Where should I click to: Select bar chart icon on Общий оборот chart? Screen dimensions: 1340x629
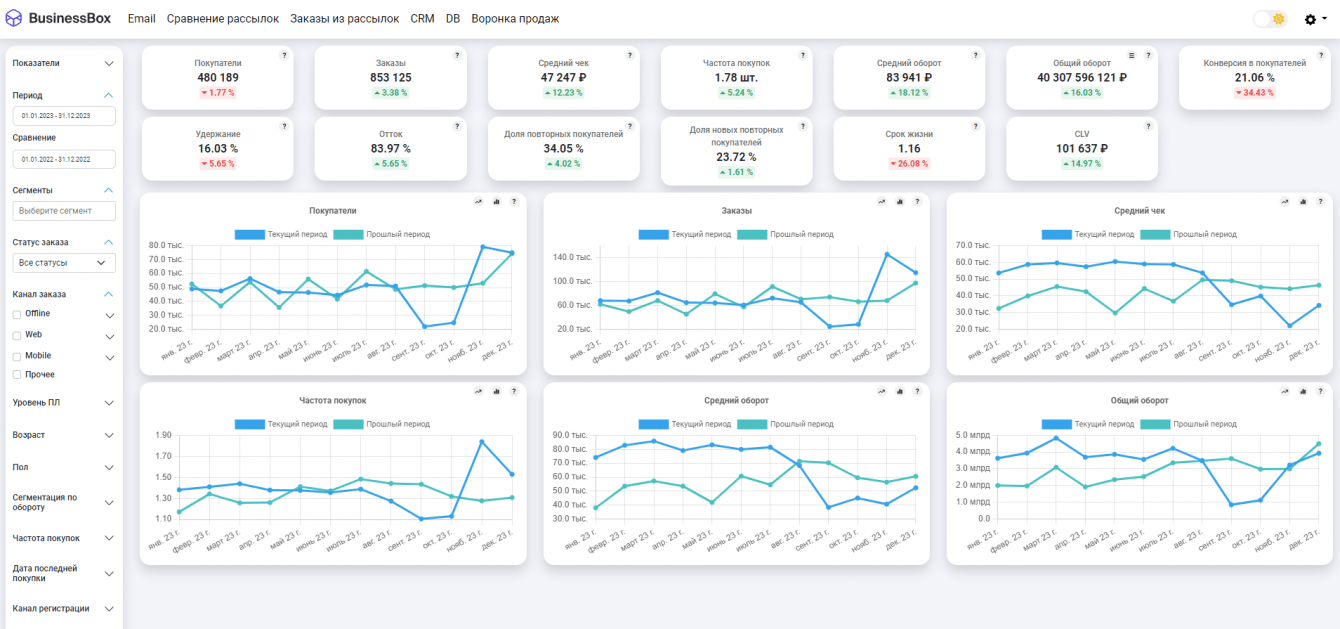pyautogui.click(x=1303, y=391)
